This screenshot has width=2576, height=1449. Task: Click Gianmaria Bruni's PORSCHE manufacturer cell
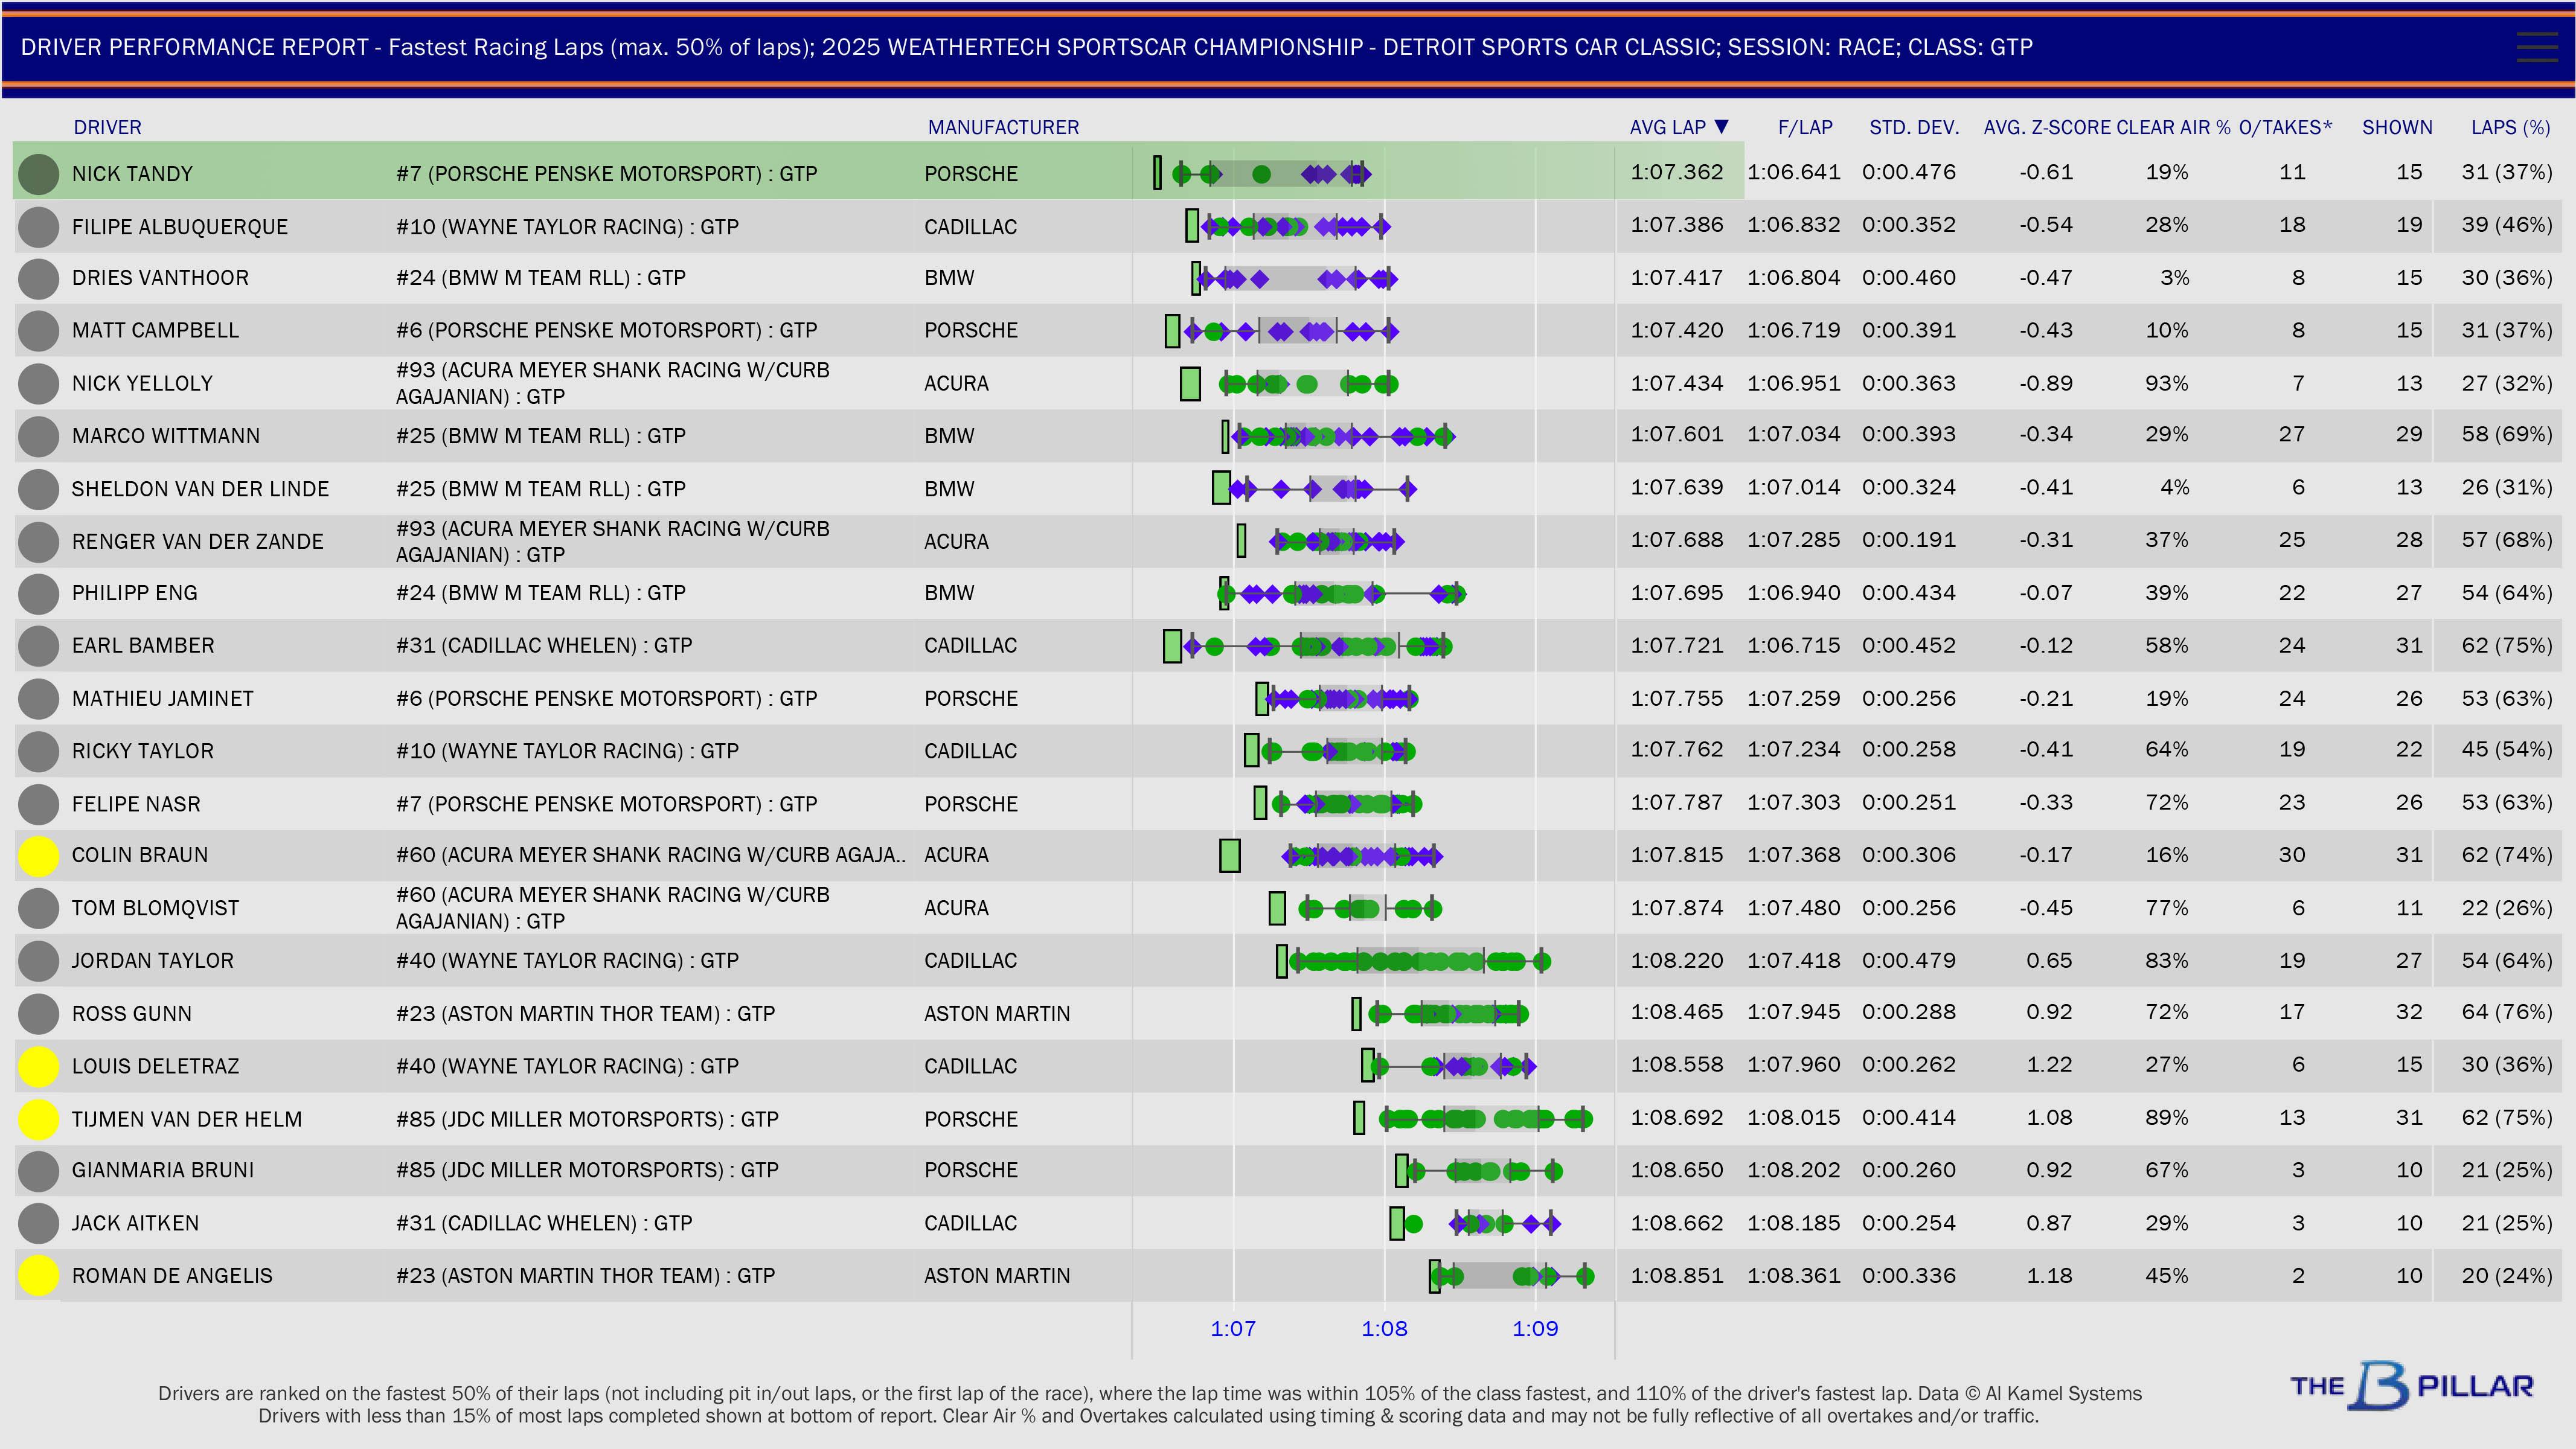(x=971, y=1170)
